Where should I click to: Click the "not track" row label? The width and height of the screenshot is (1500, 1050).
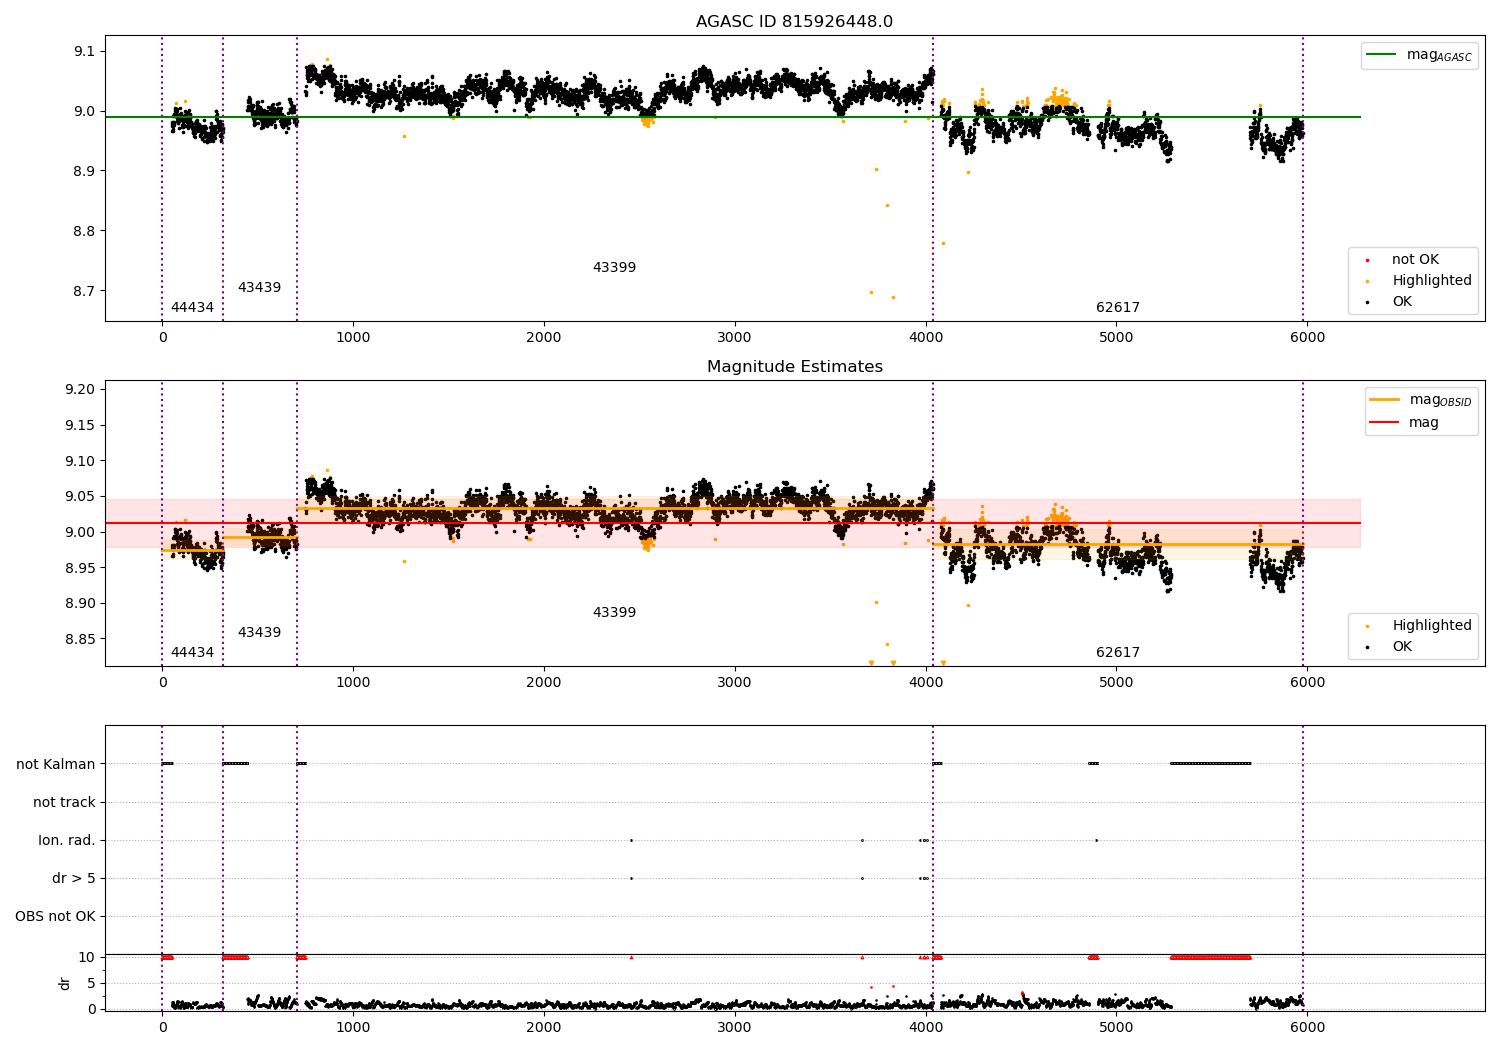64,803
